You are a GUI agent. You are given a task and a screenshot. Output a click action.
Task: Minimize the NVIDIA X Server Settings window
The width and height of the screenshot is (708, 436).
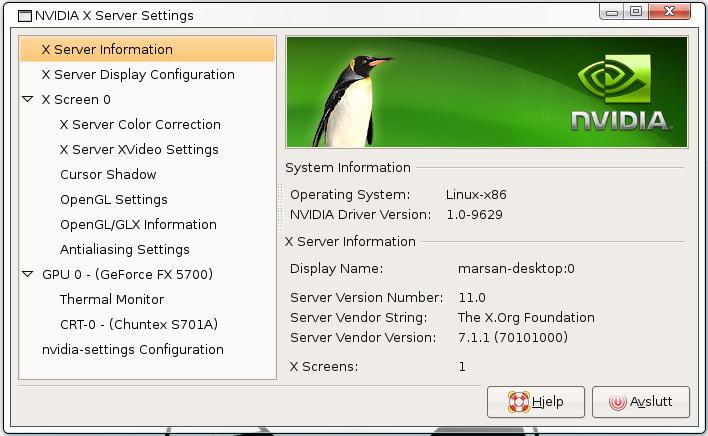(x=612, y=12)
